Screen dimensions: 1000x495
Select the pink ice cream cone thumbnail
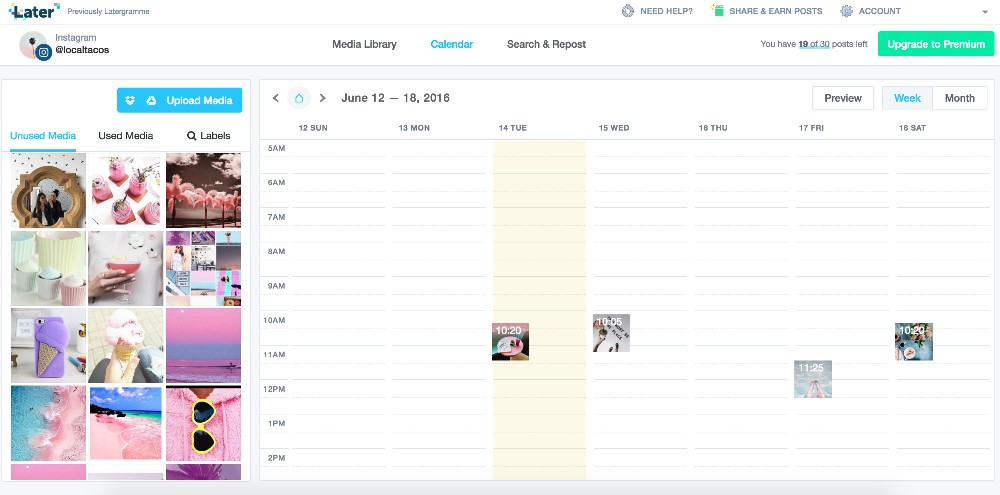[126, 346]
